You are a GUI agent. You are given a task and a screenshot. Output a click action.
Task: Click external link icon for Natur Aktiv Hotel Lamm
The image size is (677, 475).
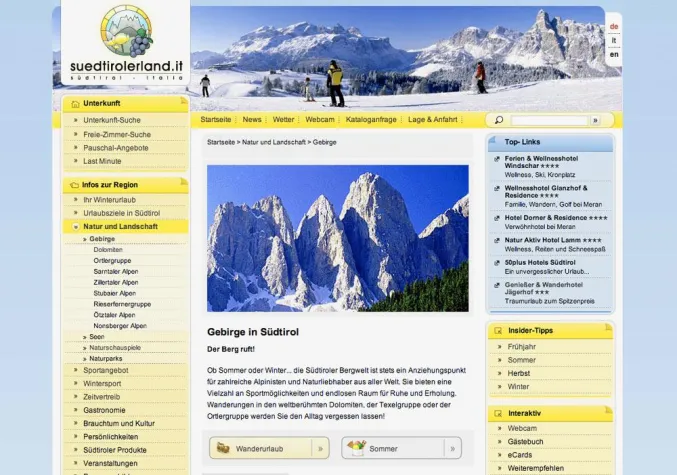[x=496, y=240]
